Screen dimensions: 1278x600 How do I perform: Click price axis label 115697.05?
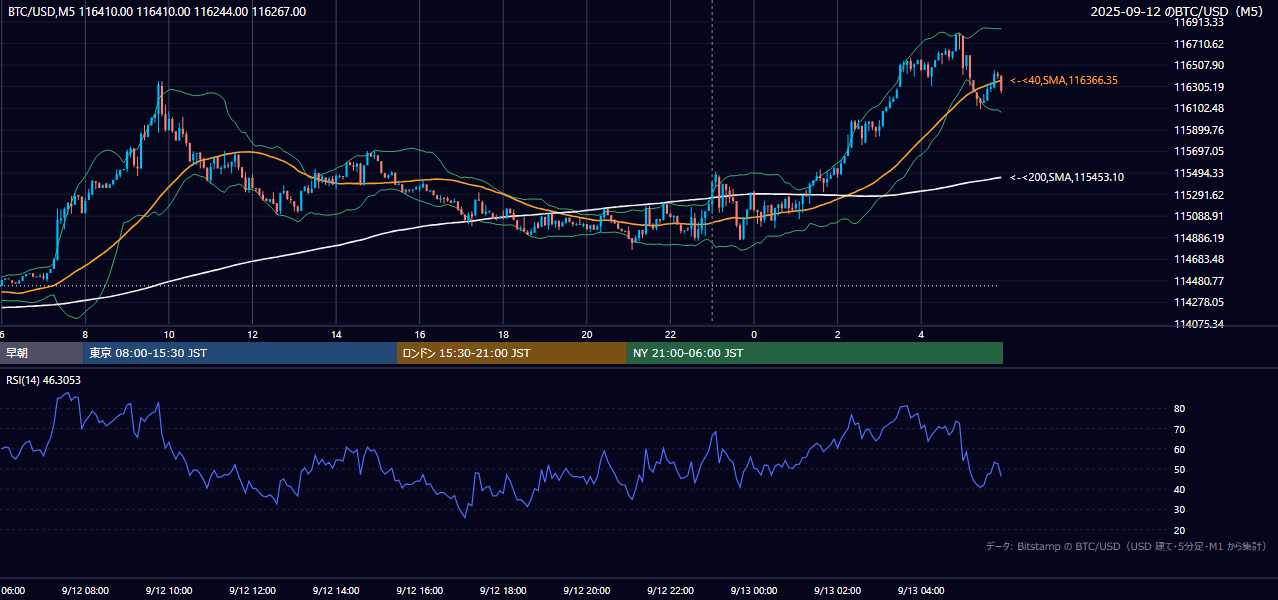[1200, 151]
